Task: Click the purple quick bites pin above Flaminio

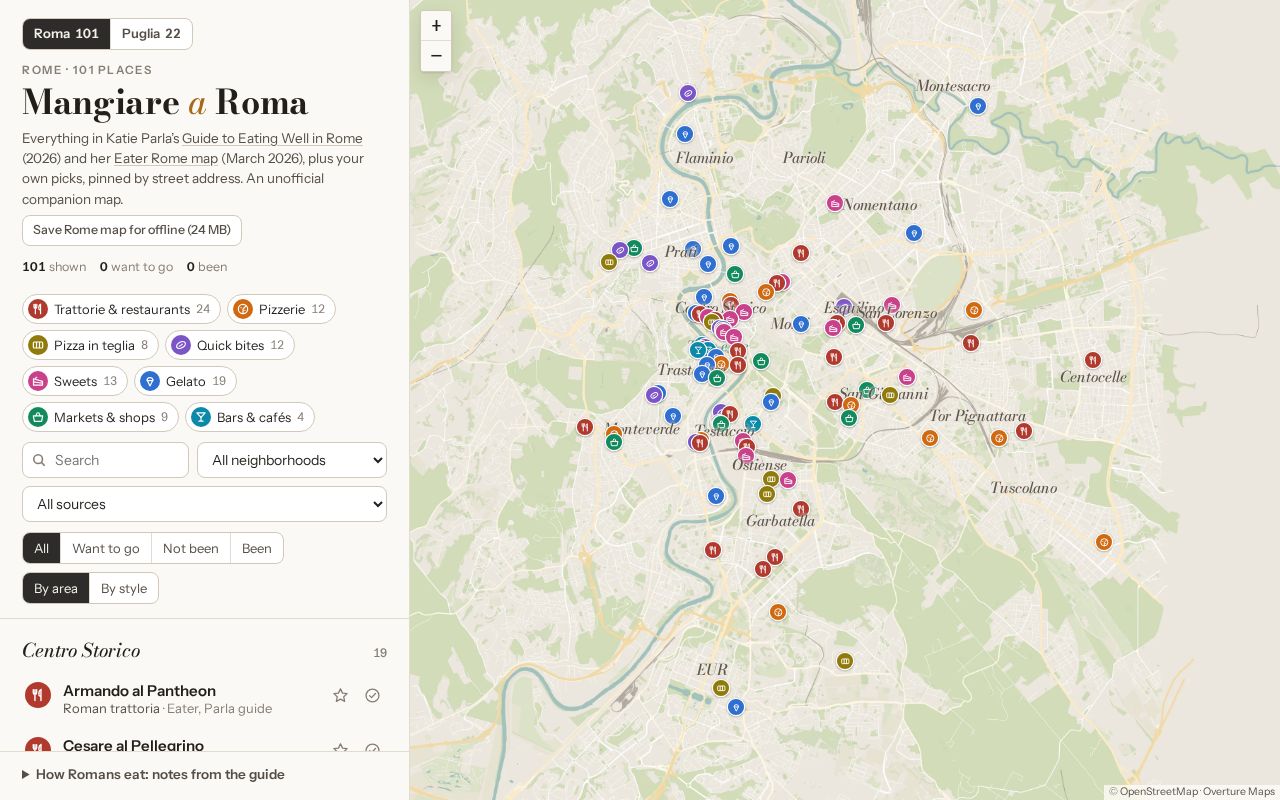Action: [x=688, y=93]
